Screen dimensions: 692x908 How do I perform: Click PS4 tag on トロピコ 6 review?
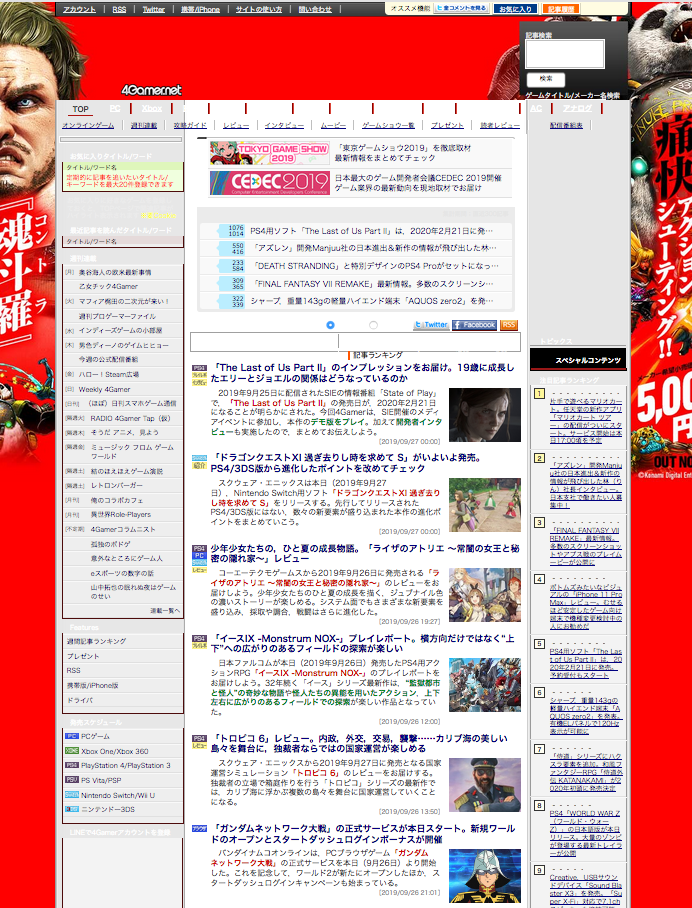[x=199, y=738]
